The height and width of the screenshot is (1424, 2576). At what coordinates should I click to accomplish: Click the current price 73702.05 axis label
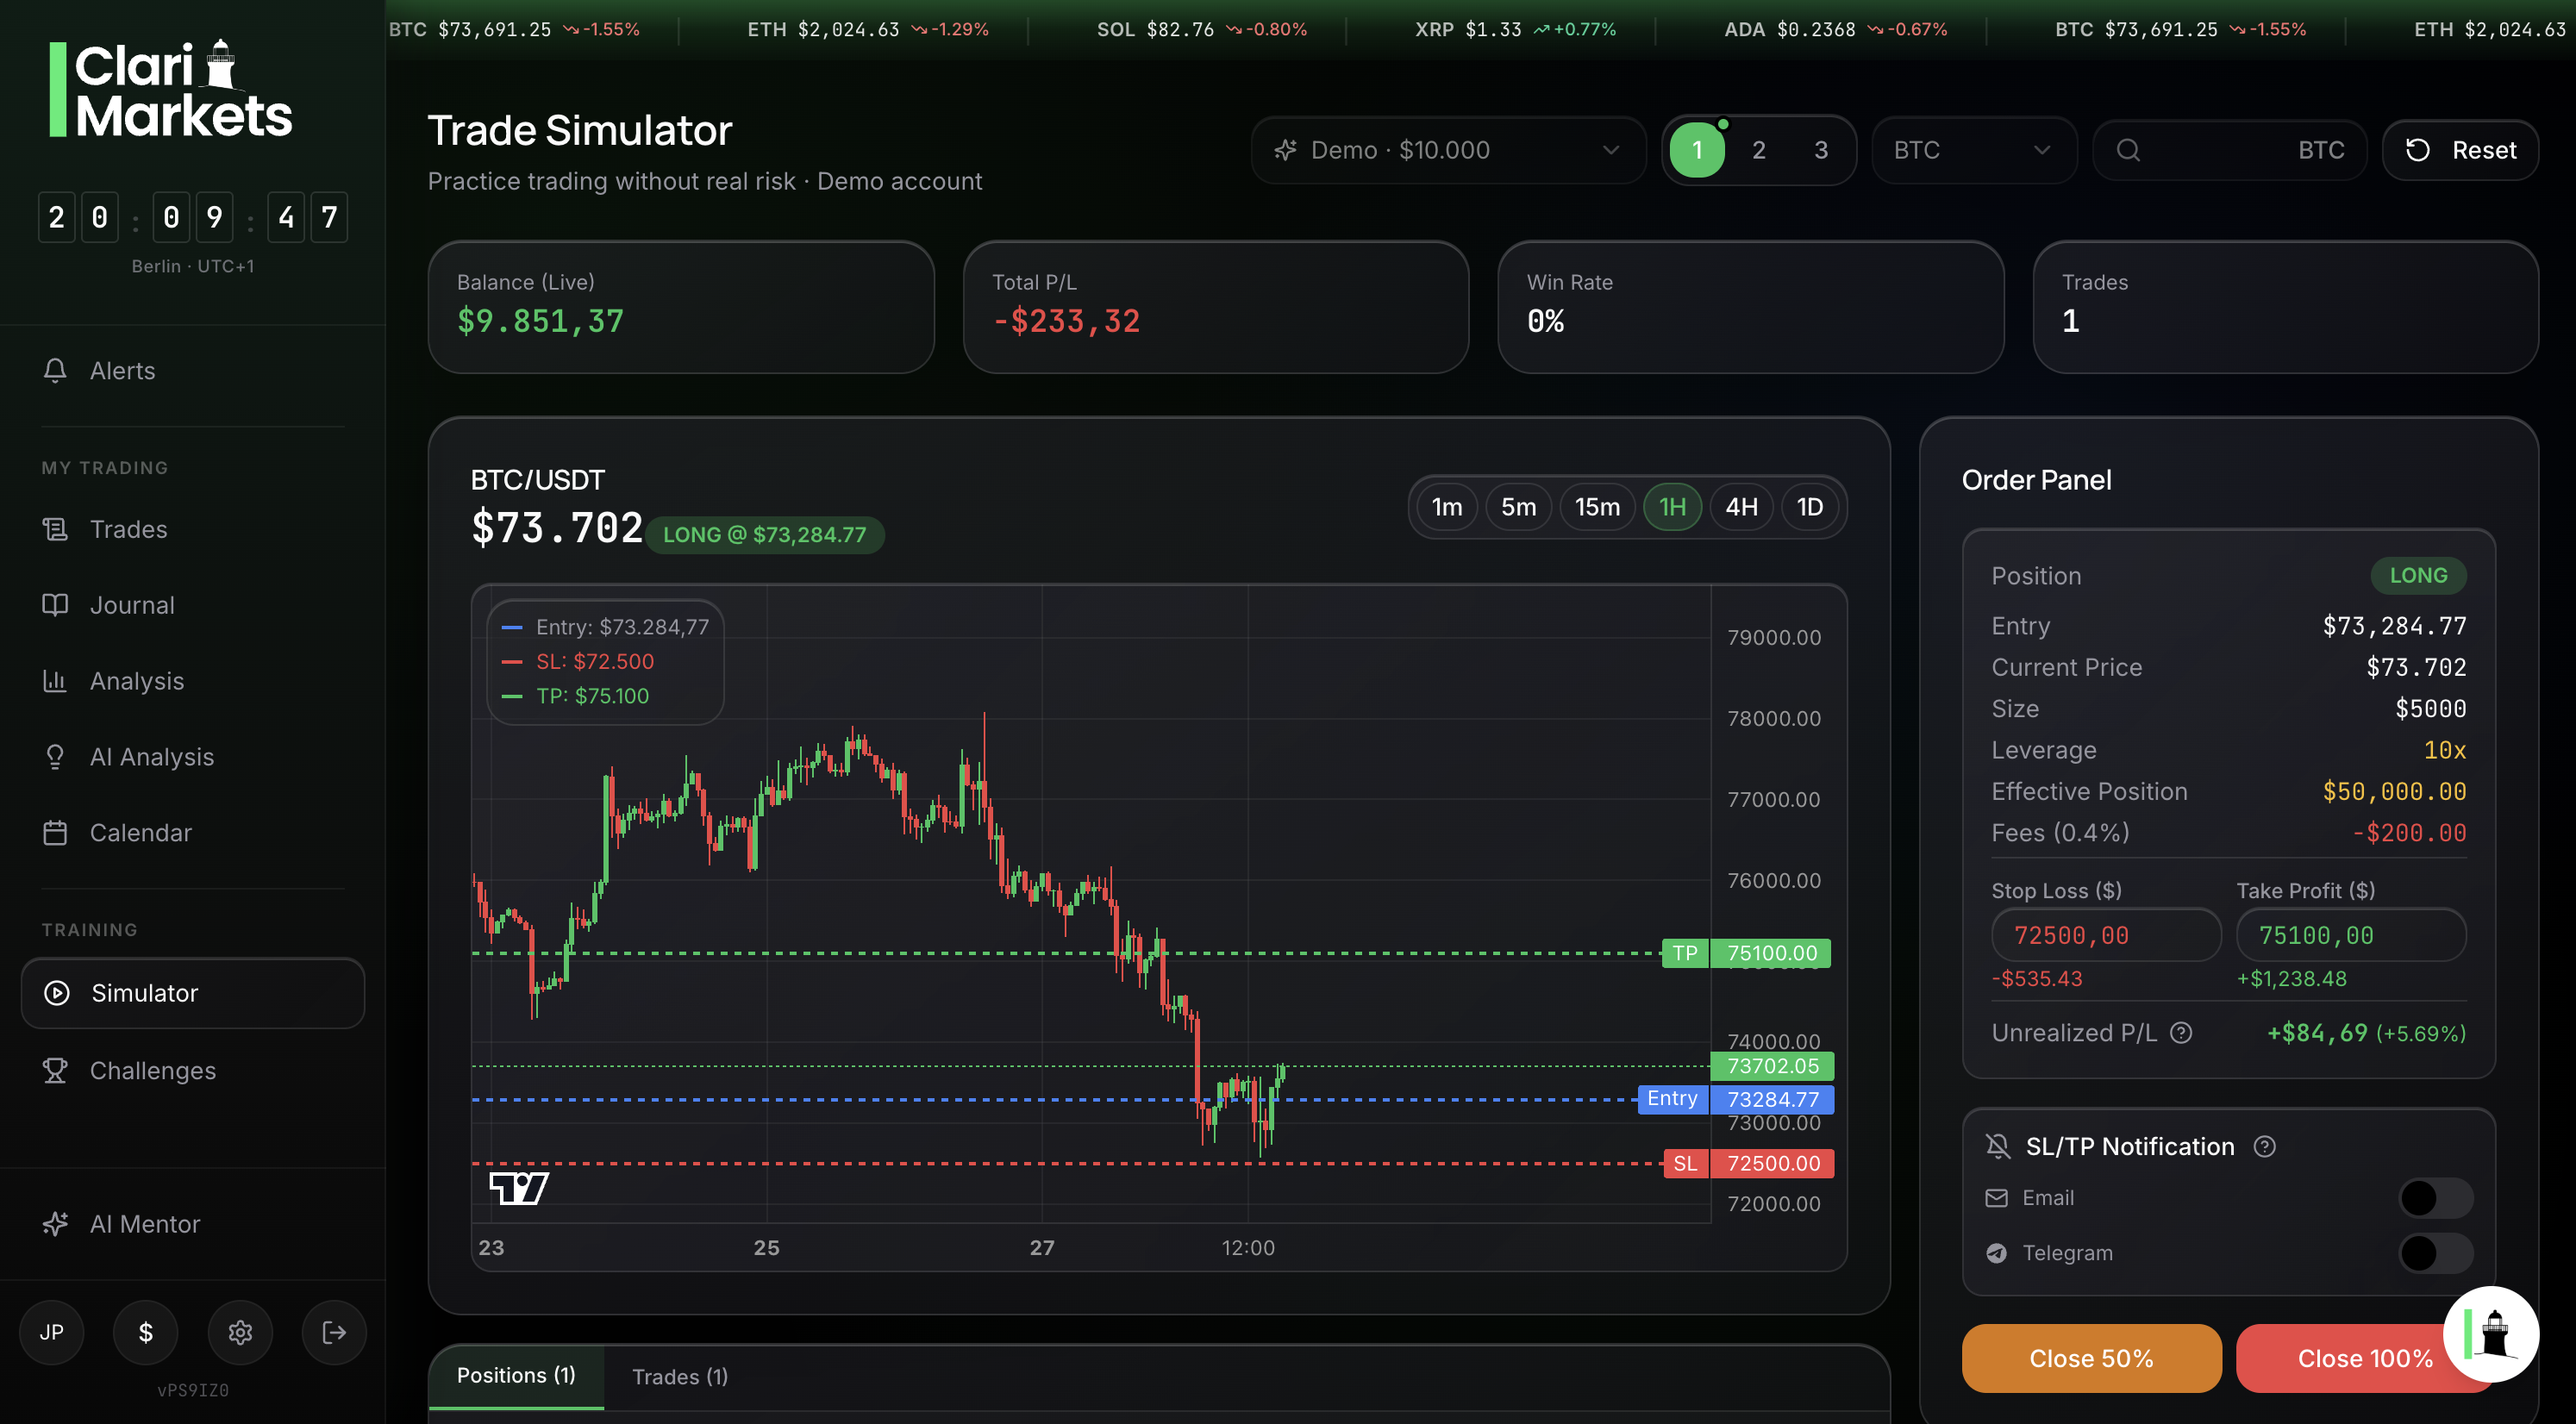[x=1772, y=1066]
